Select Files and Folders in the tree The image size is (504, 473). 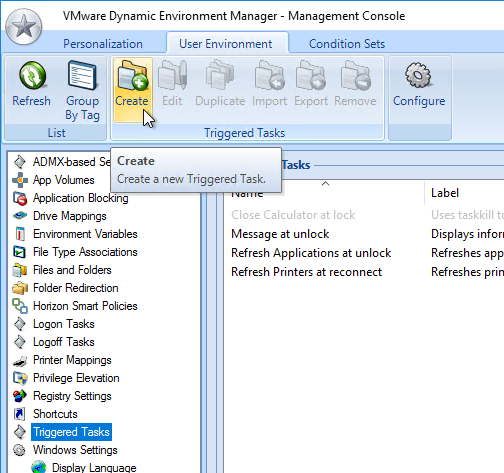(72, 270)
